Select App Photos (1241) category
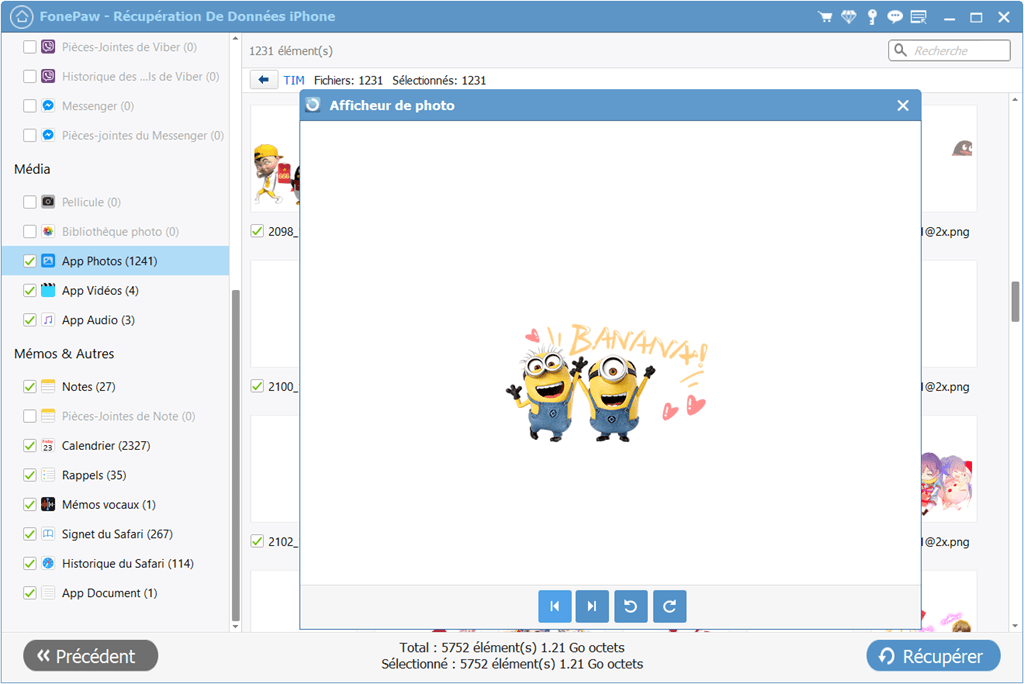Viewport: 1024px width, 684px height. 116,261
